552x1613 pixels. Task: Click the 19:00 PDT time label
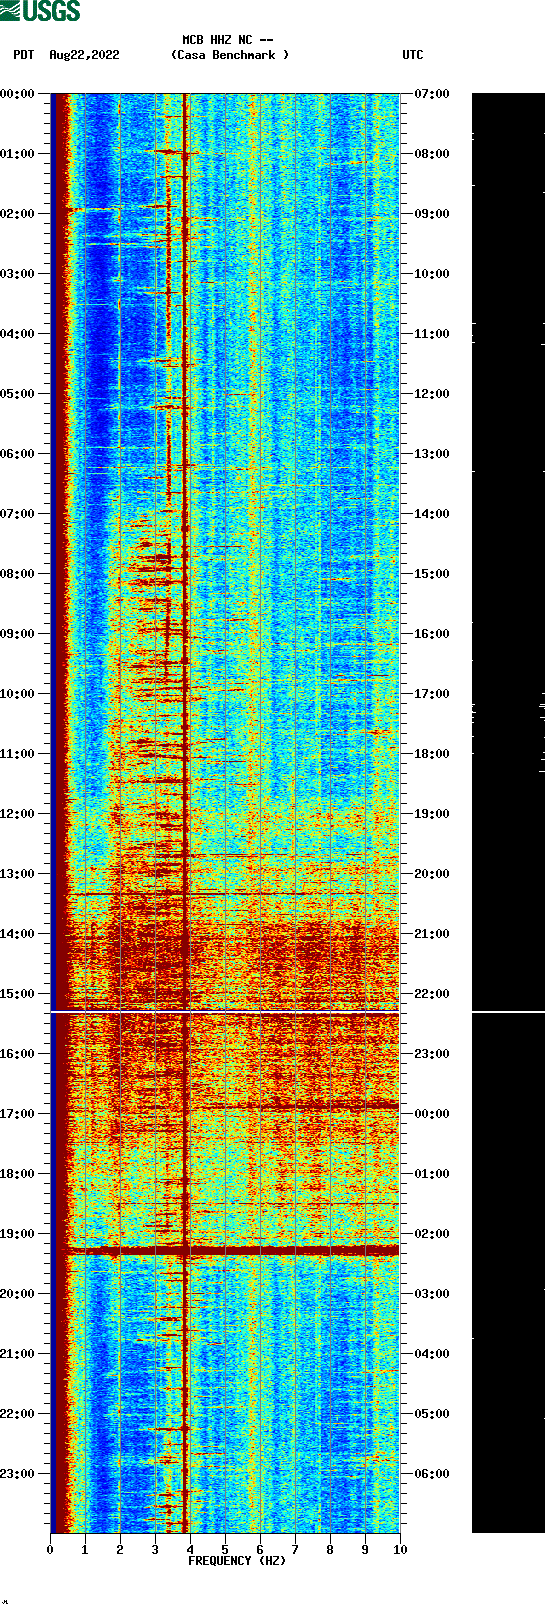(18, 1234)
